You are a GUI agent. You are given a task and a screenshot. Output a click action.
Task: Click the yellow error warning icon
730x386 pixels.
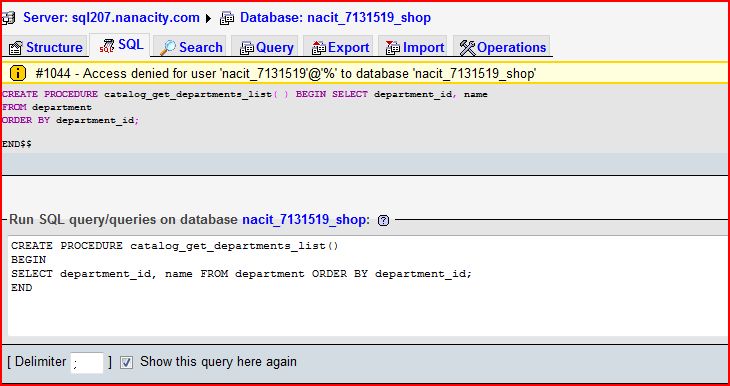18,73
